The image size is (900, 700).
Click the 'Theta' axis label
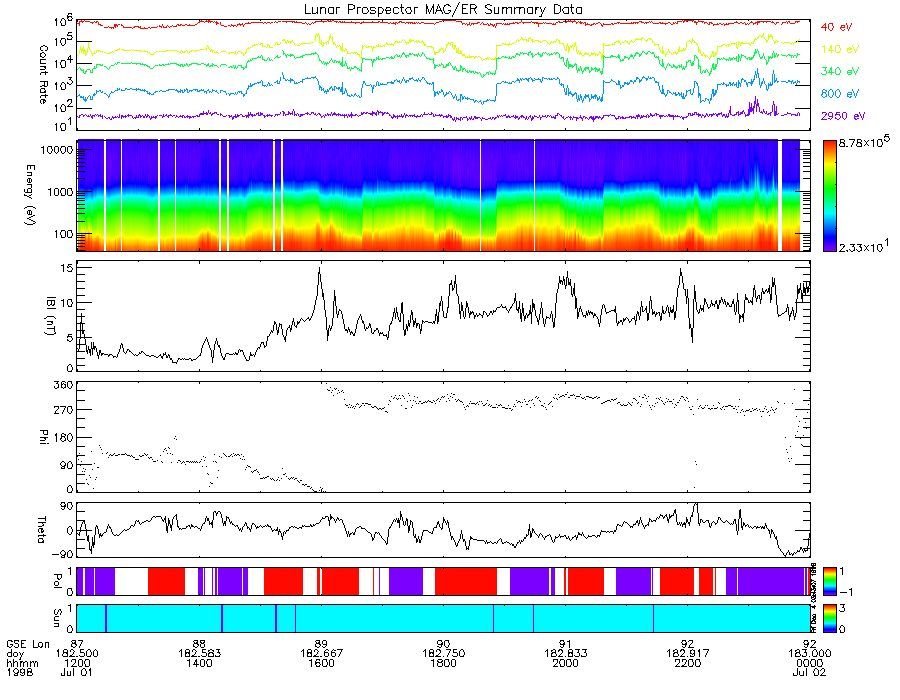[x=41, y=529]
